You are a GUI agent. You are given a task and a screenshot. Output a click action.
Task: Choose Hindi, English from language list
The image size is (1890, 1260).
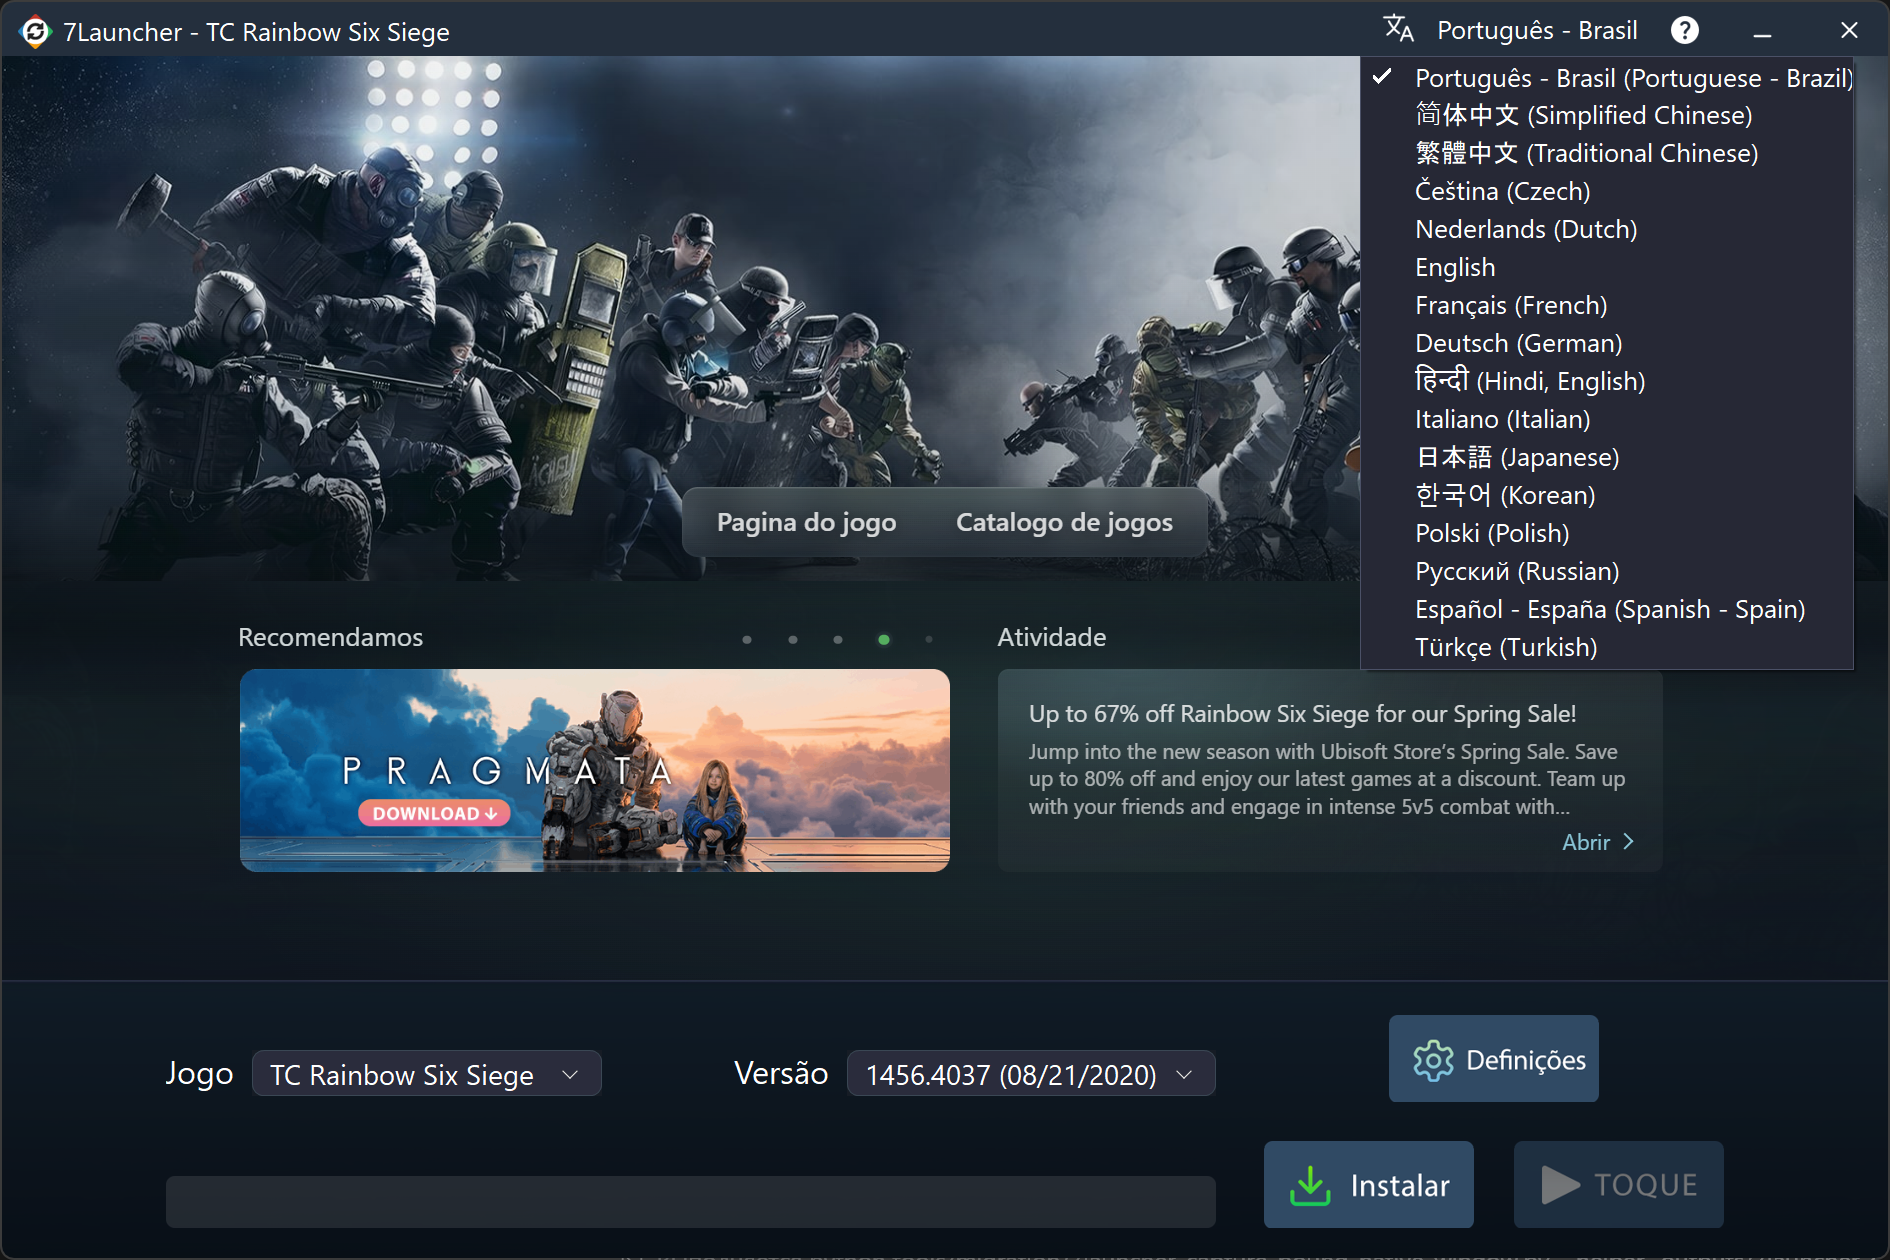click(x=1607, y=382)
